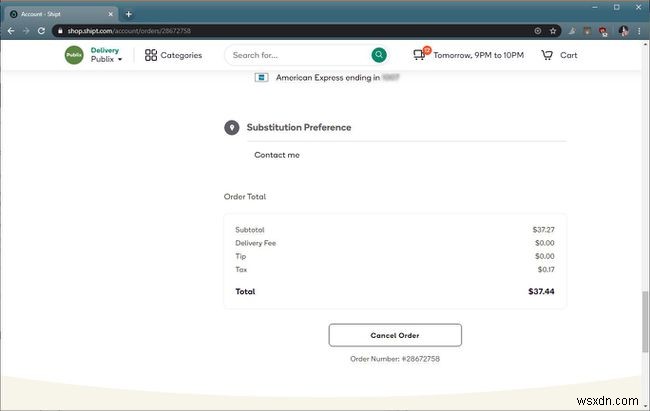Click the first browser extension icon
Image resolution: width=650 pixels, height=411 pixels.
[x=572, y=31]
